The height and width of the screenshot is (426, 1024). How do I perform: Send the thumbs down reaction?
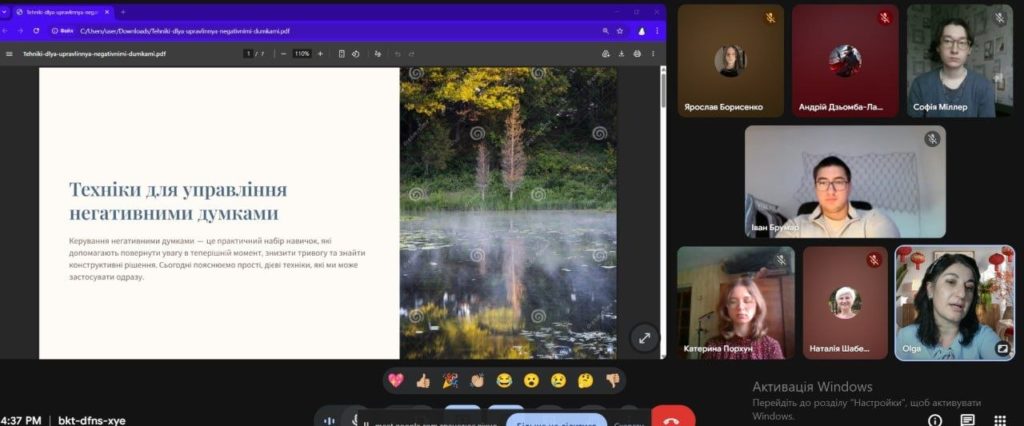(612, 380)
